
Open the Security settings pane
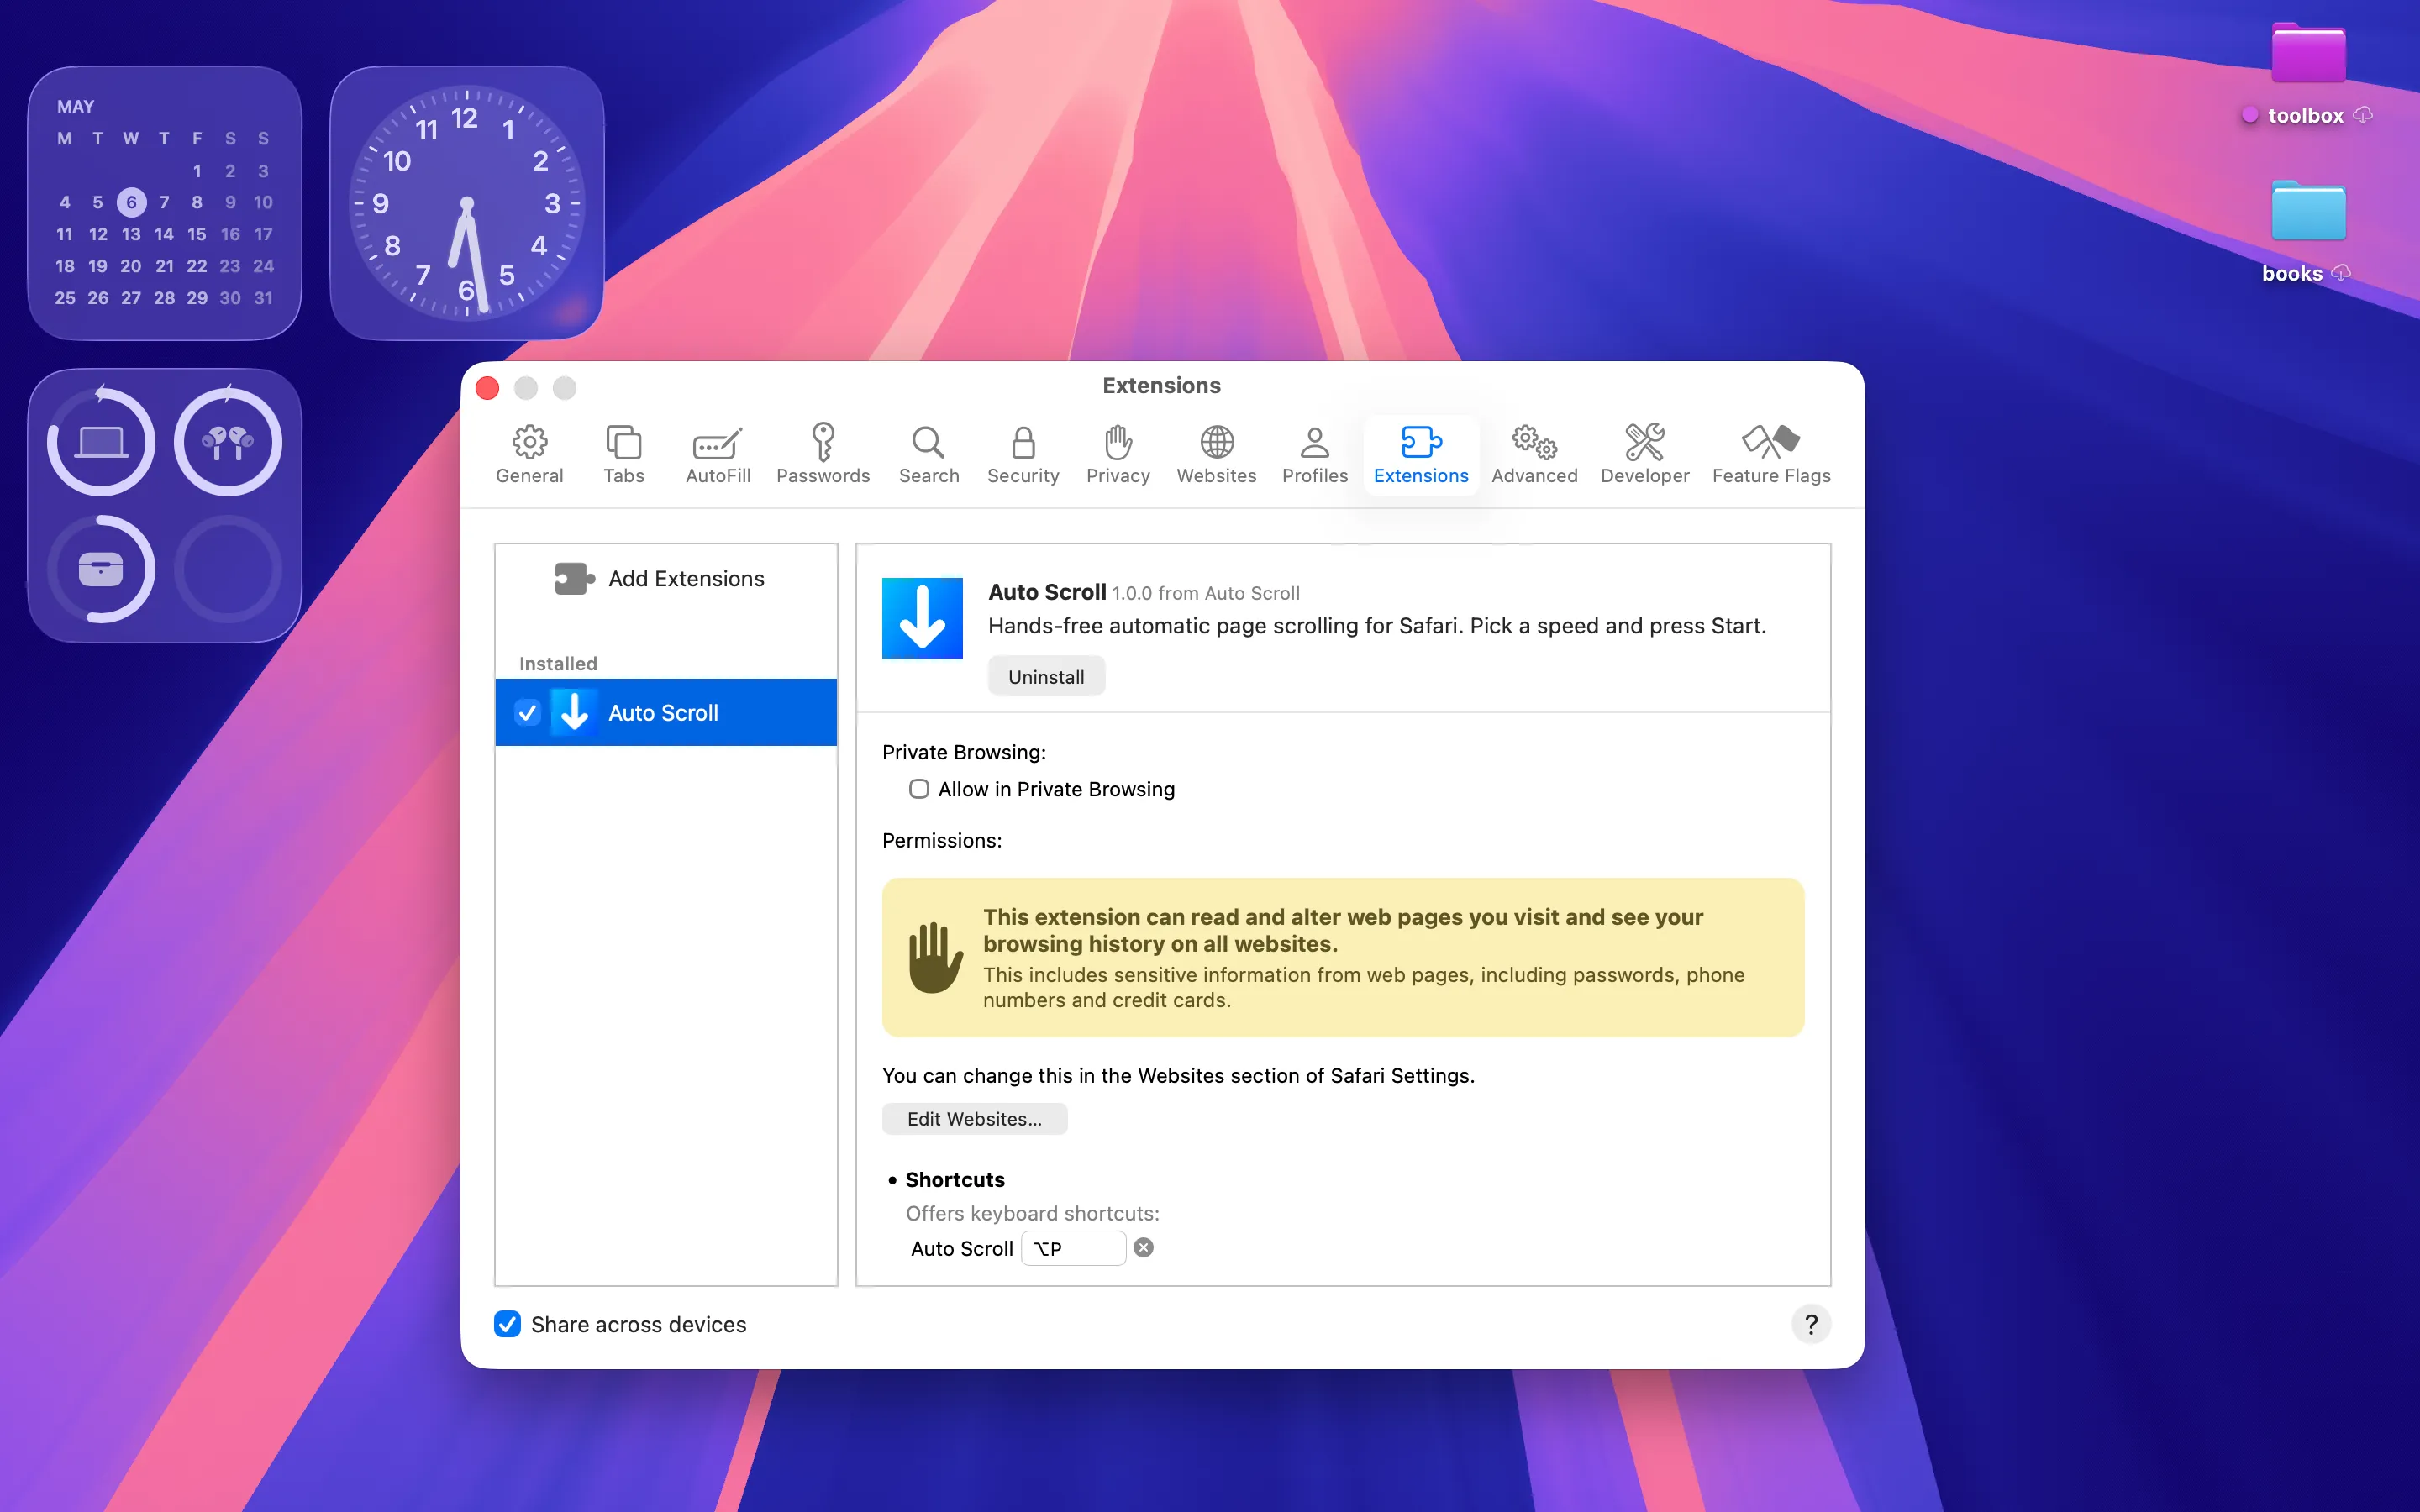tap(1022, 453)
